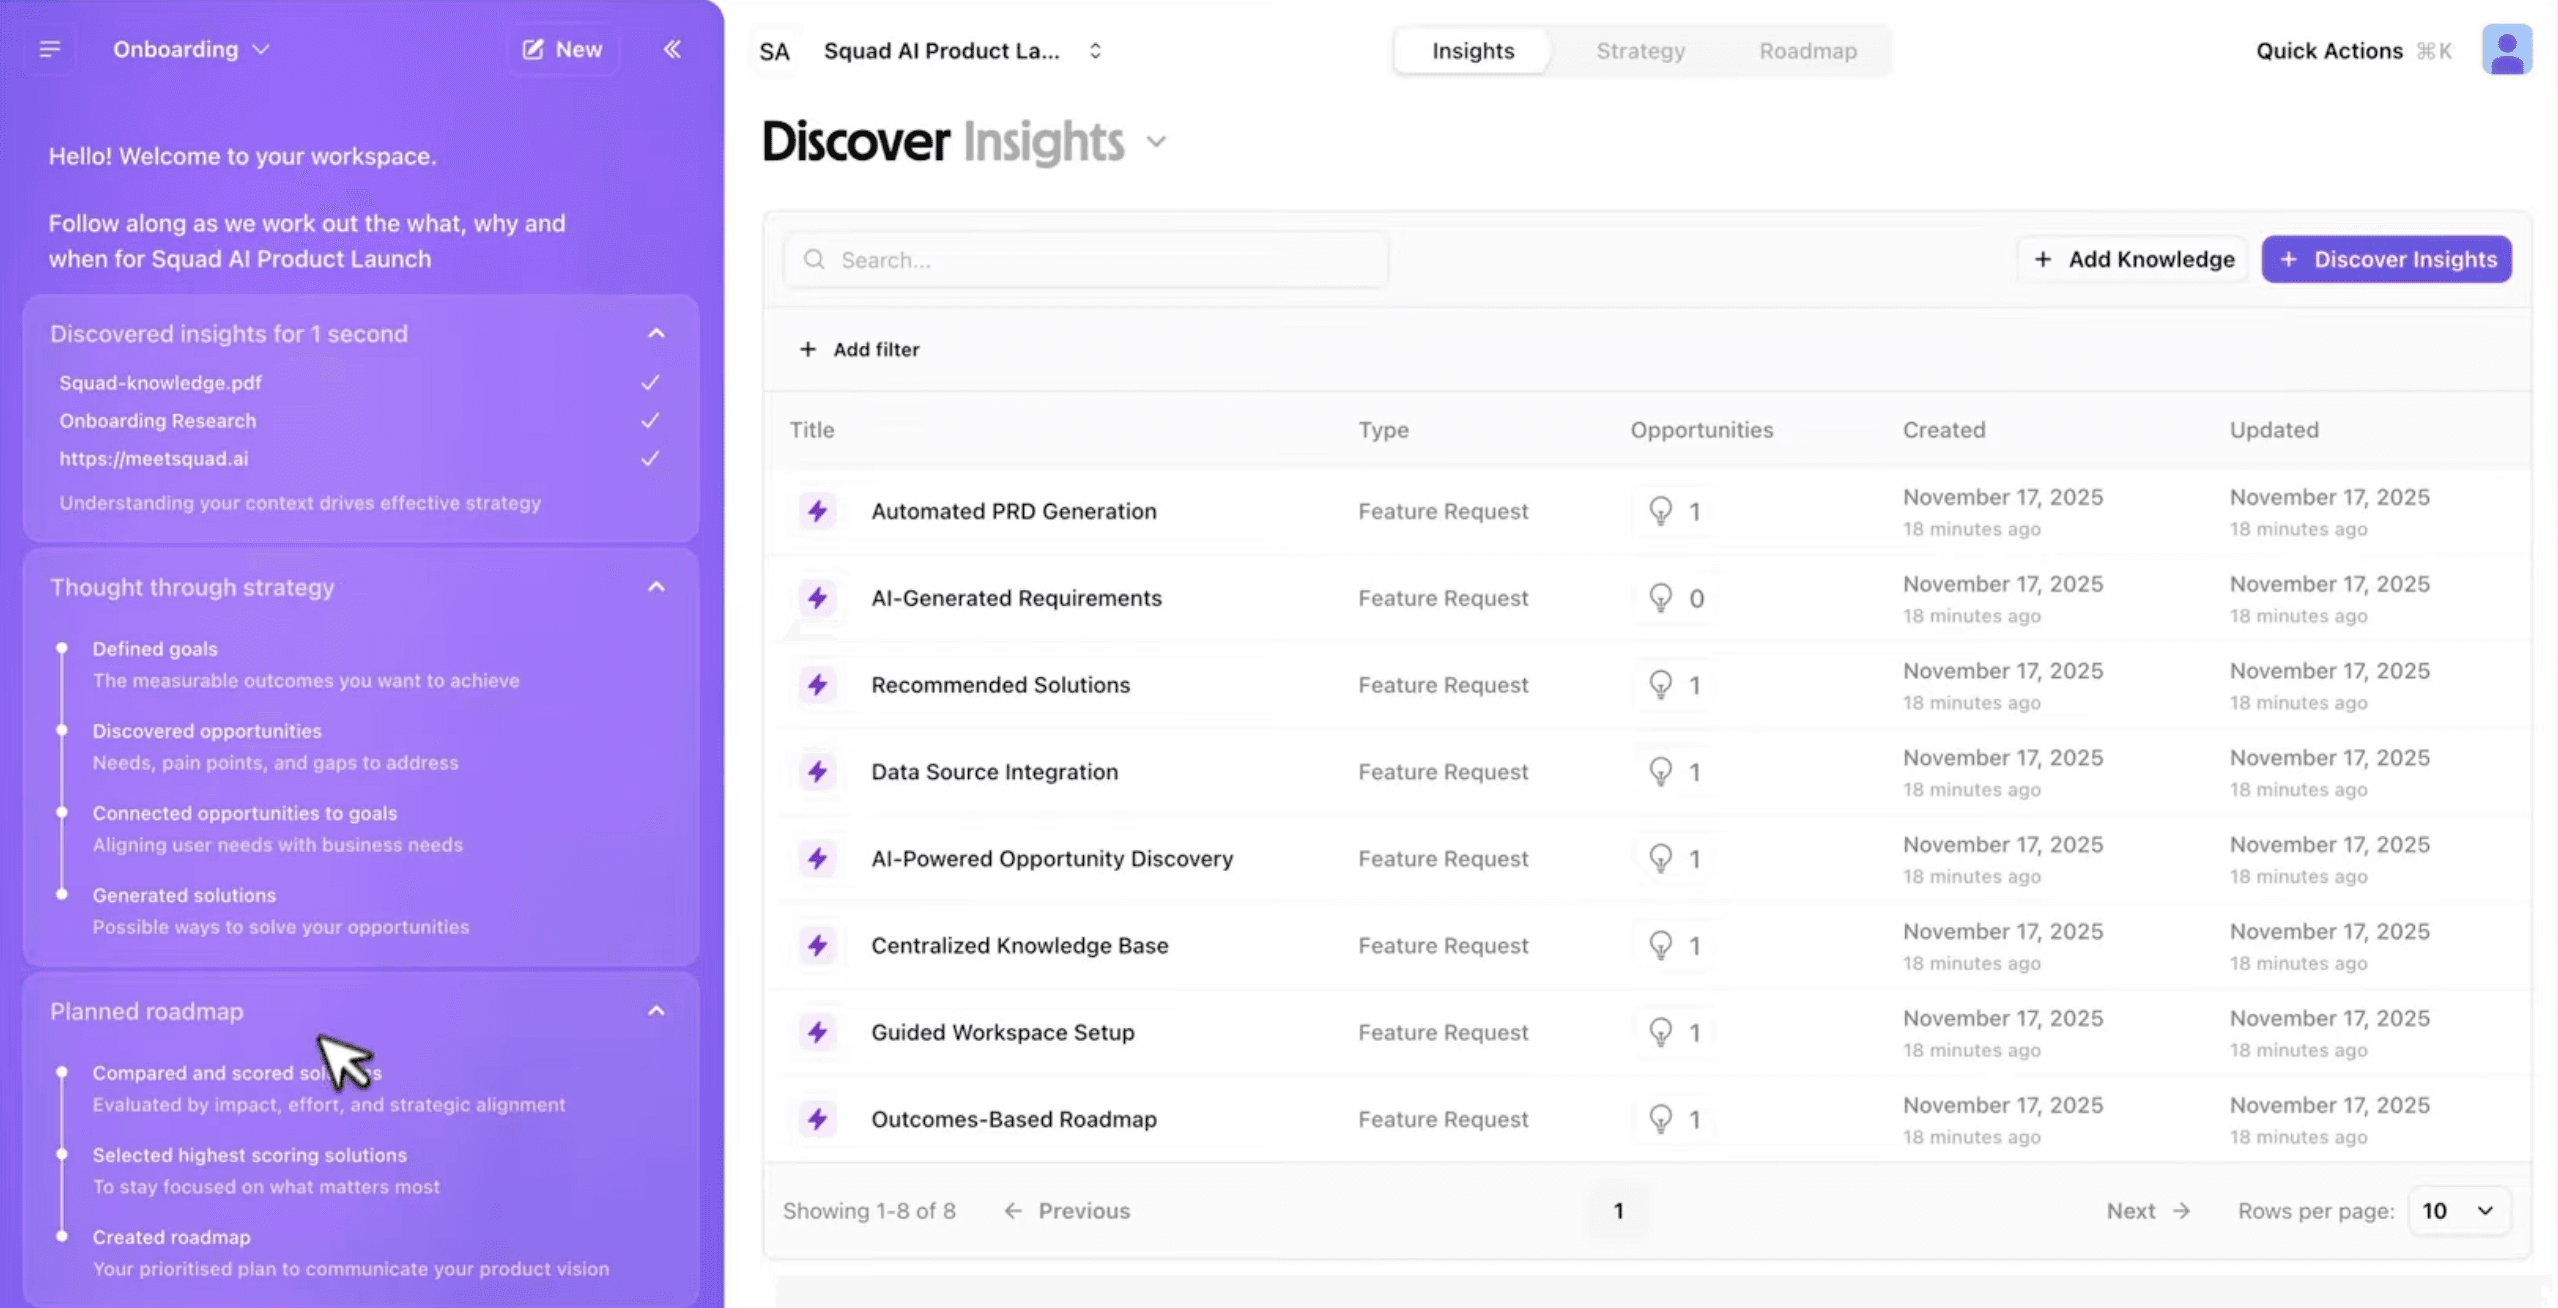Click the purple Discover Insights button
The height and width of the screenshot is (1308, 2558).
(2386, 259)
